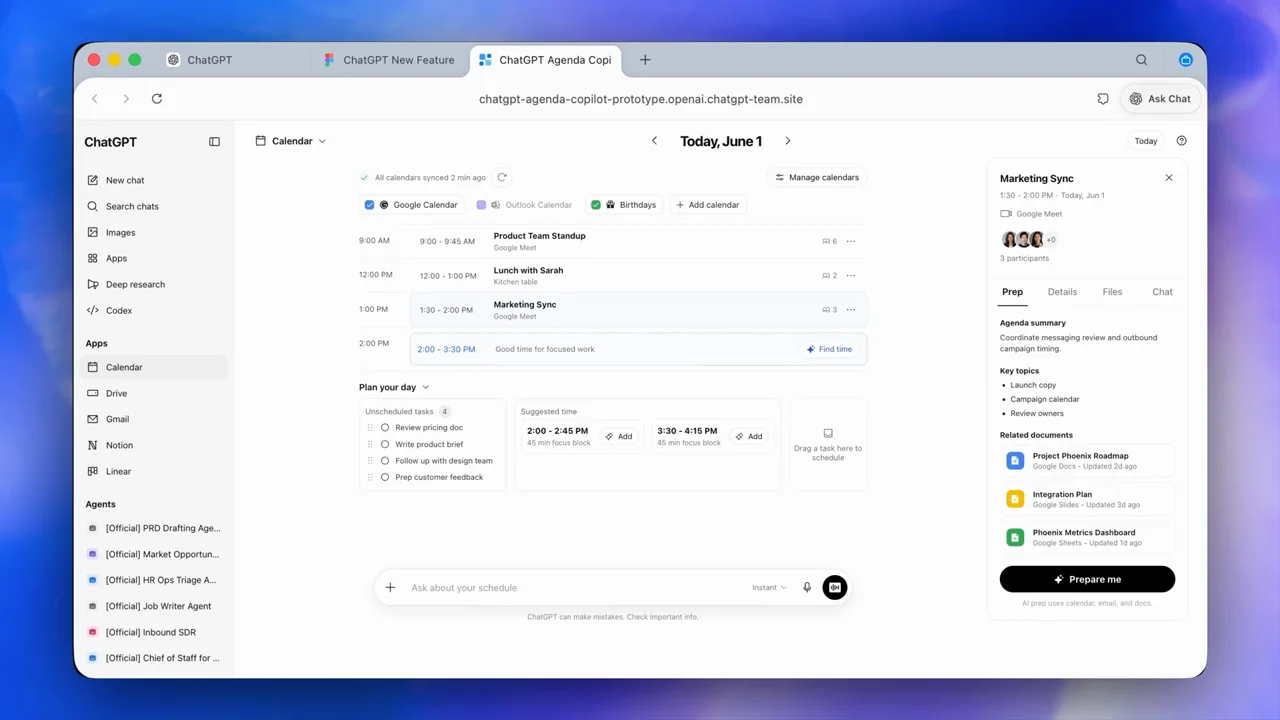Check off Follow up with design team
The image size is (1280, 720).
[385, 461]
